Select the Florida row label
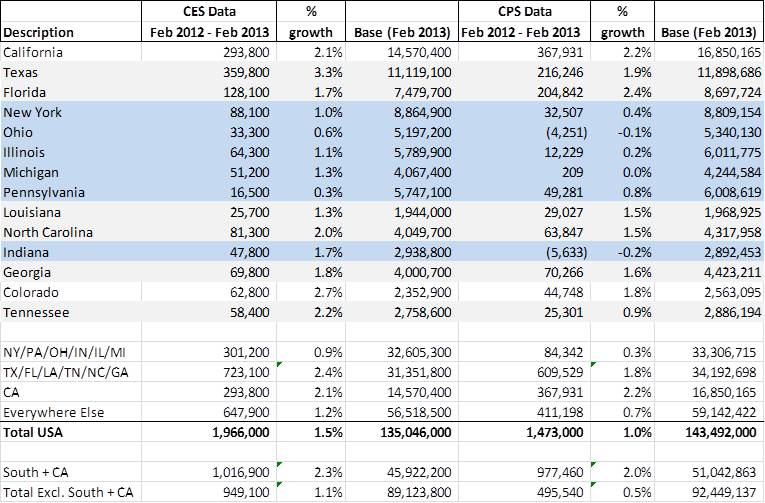 tap(24, 92)
